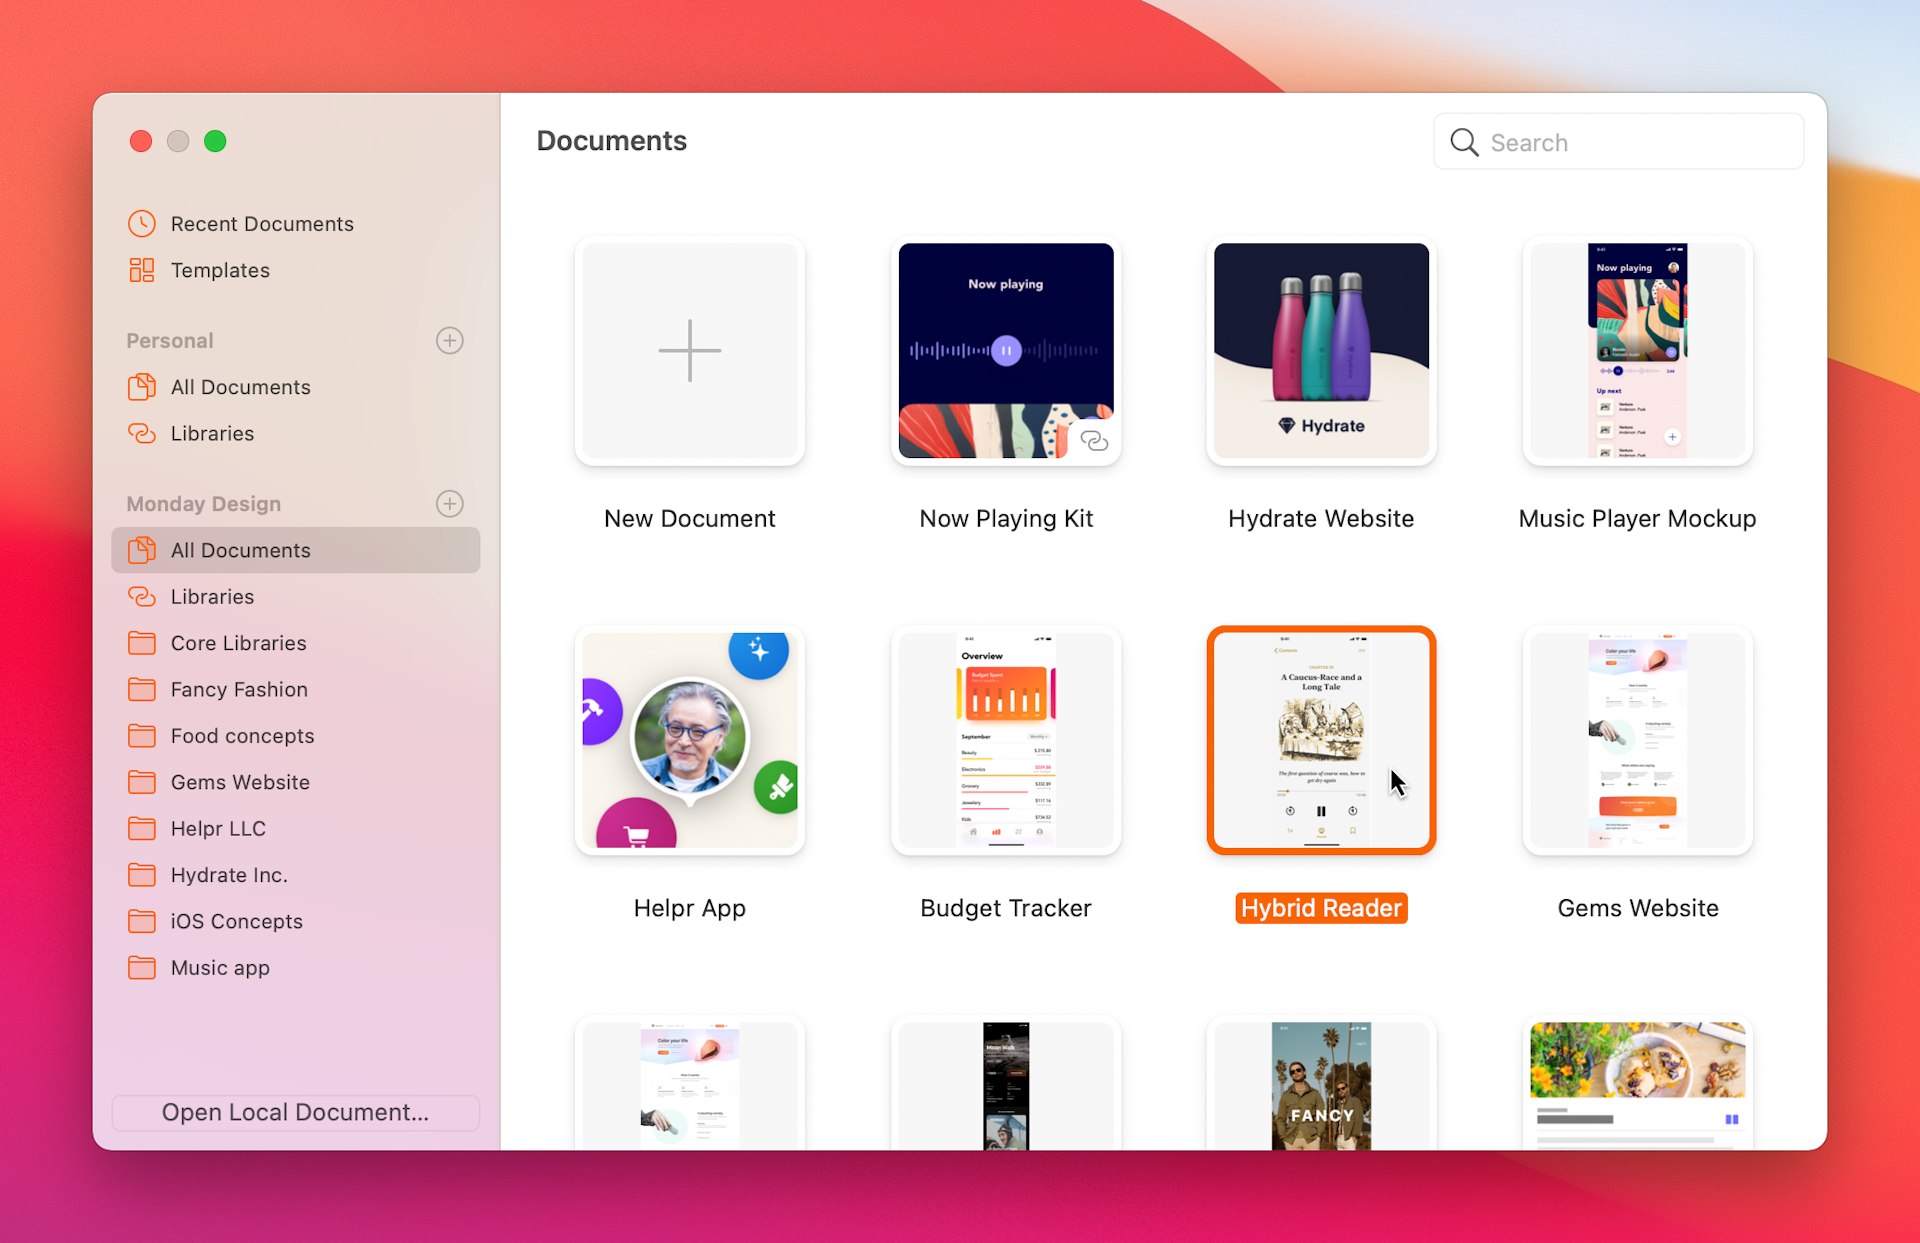1920x1243 pixels.
Task: Click the Libraries icon under Personal
Action: click(141, 434)
